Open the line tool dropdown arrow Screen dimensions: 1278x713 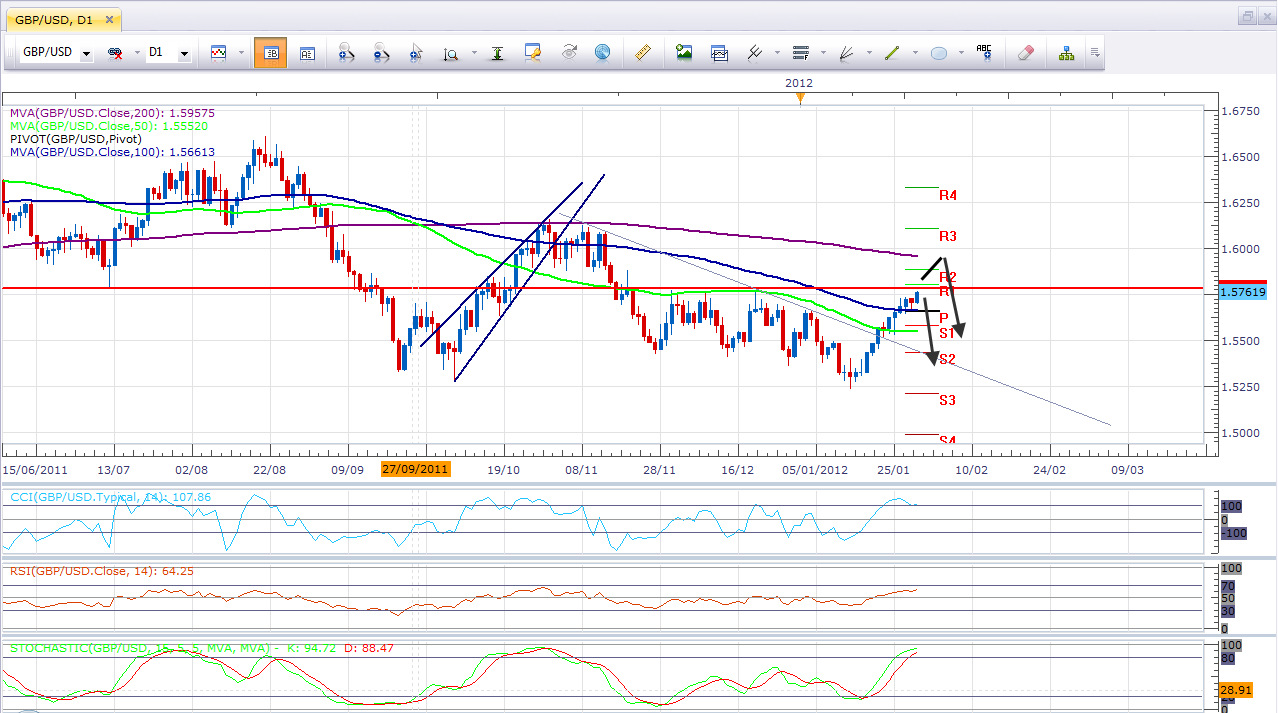913,53
